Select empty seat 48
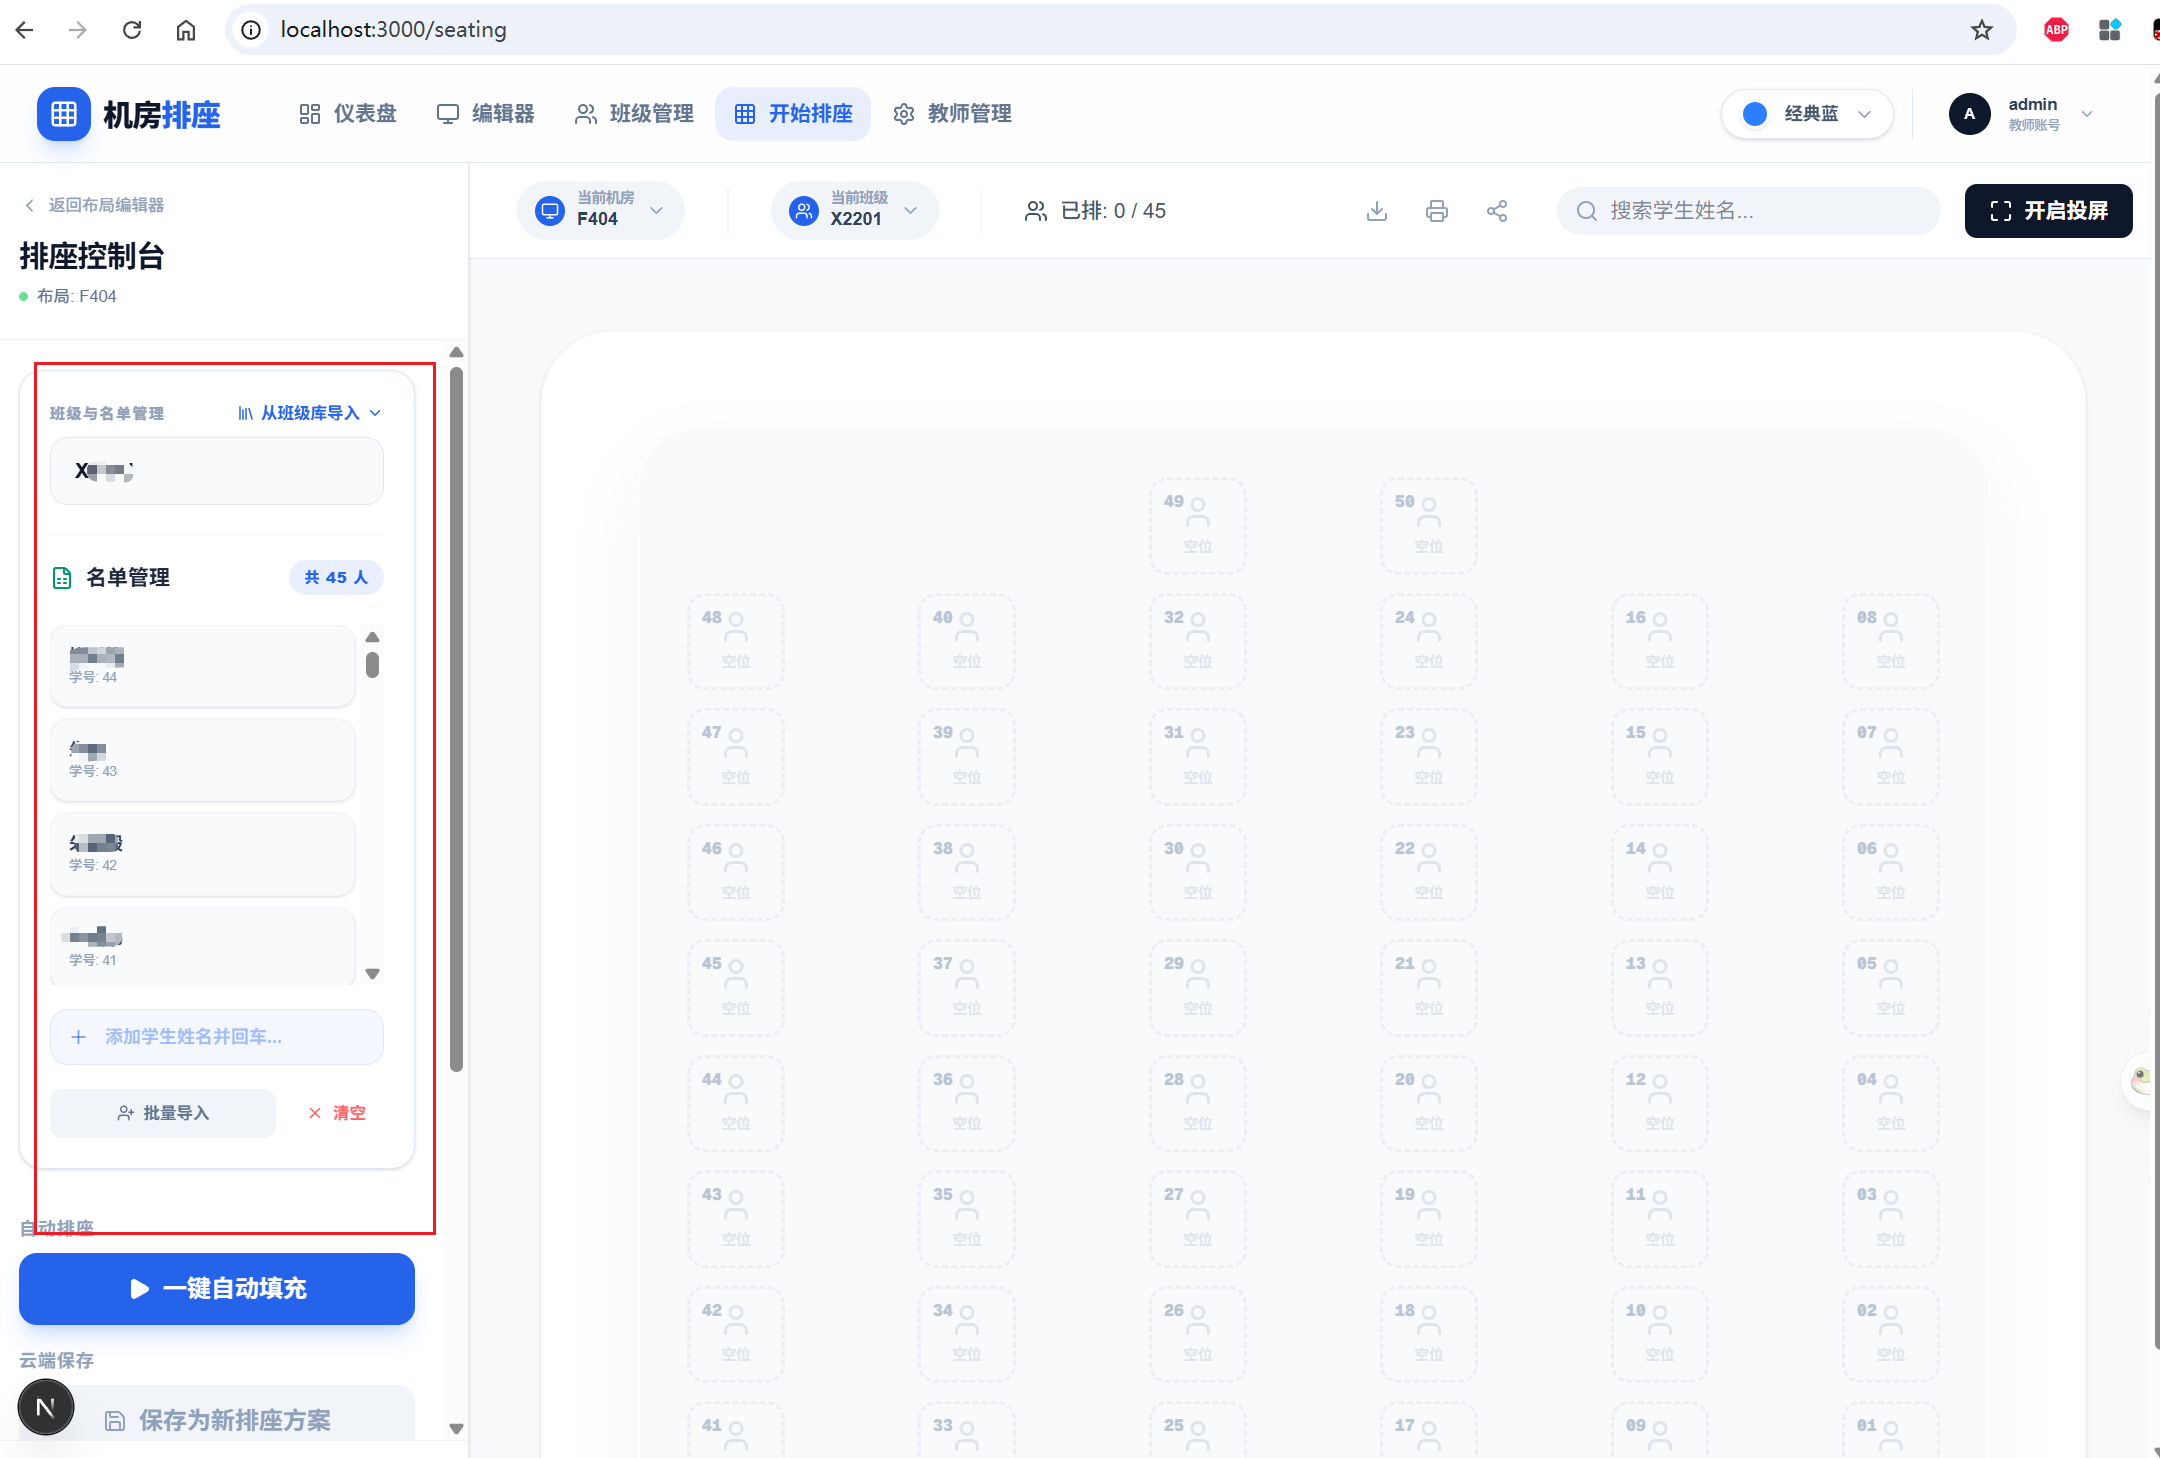 click(x=736, y=642)
